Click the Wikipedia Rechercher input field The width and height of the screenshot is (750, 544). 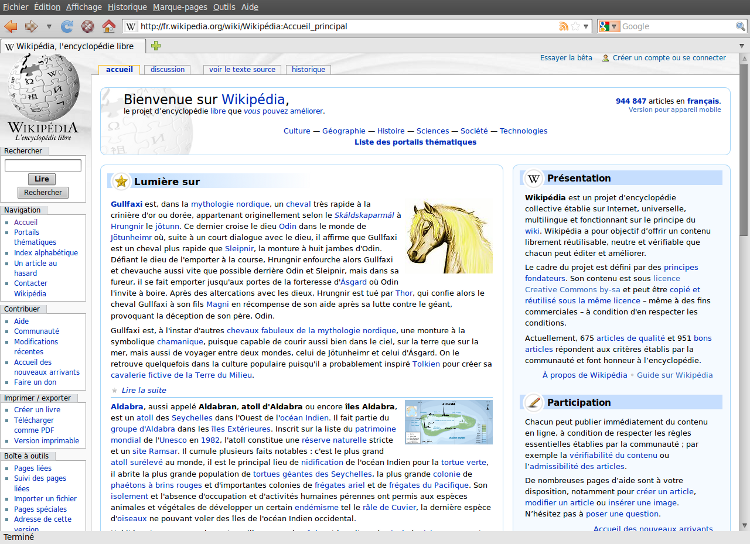point(43,166)
